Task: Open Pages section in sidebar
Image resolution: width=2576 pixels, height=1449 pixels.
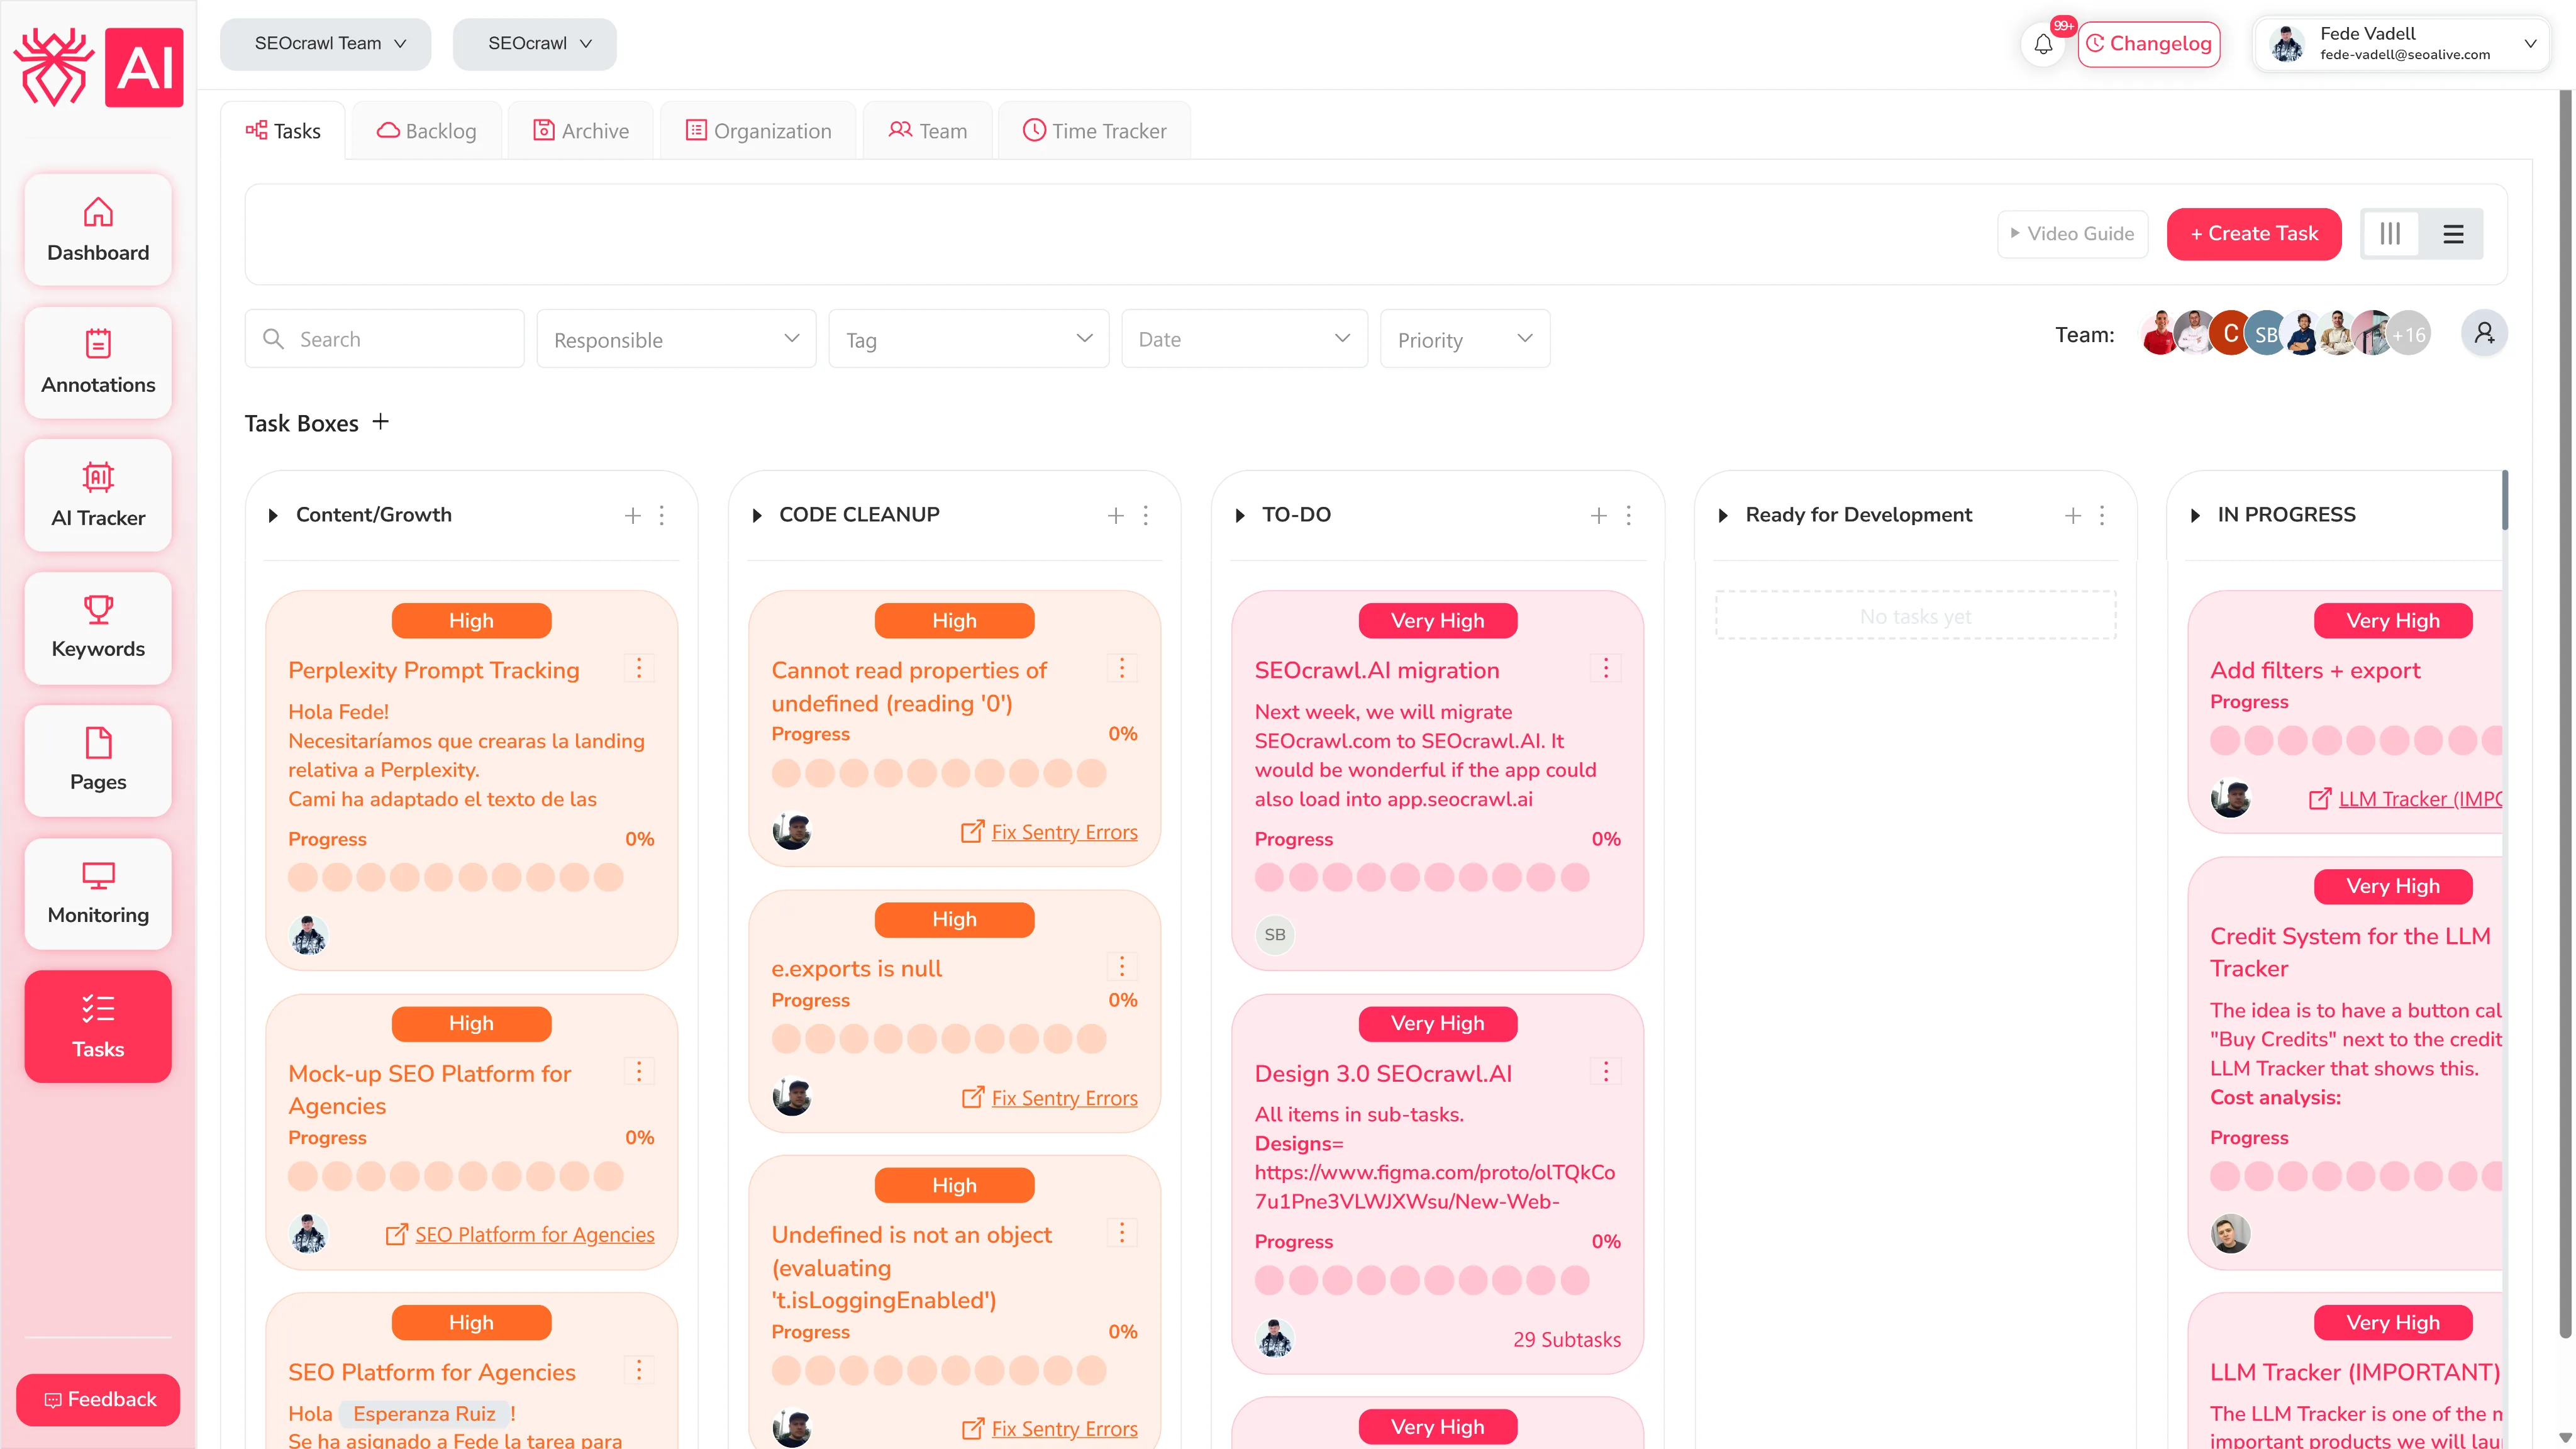Action: click(x=98, y=761)
